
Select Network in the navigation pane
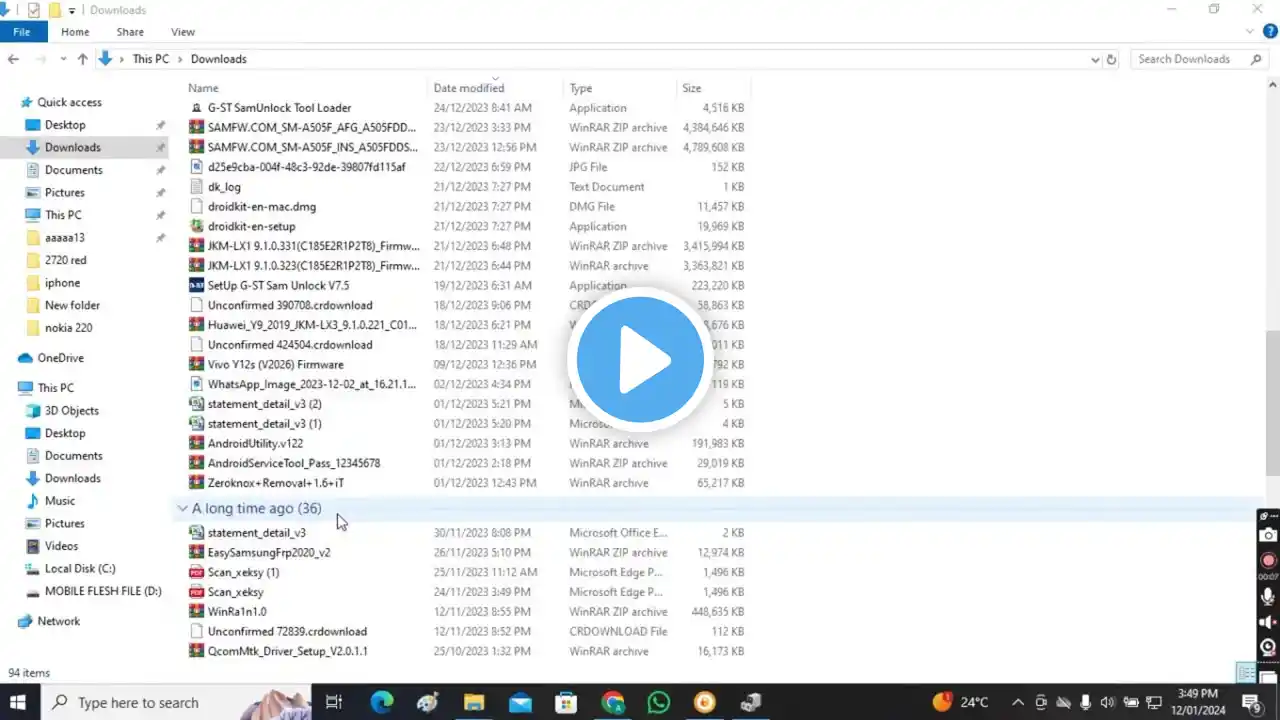coord(59,621)
